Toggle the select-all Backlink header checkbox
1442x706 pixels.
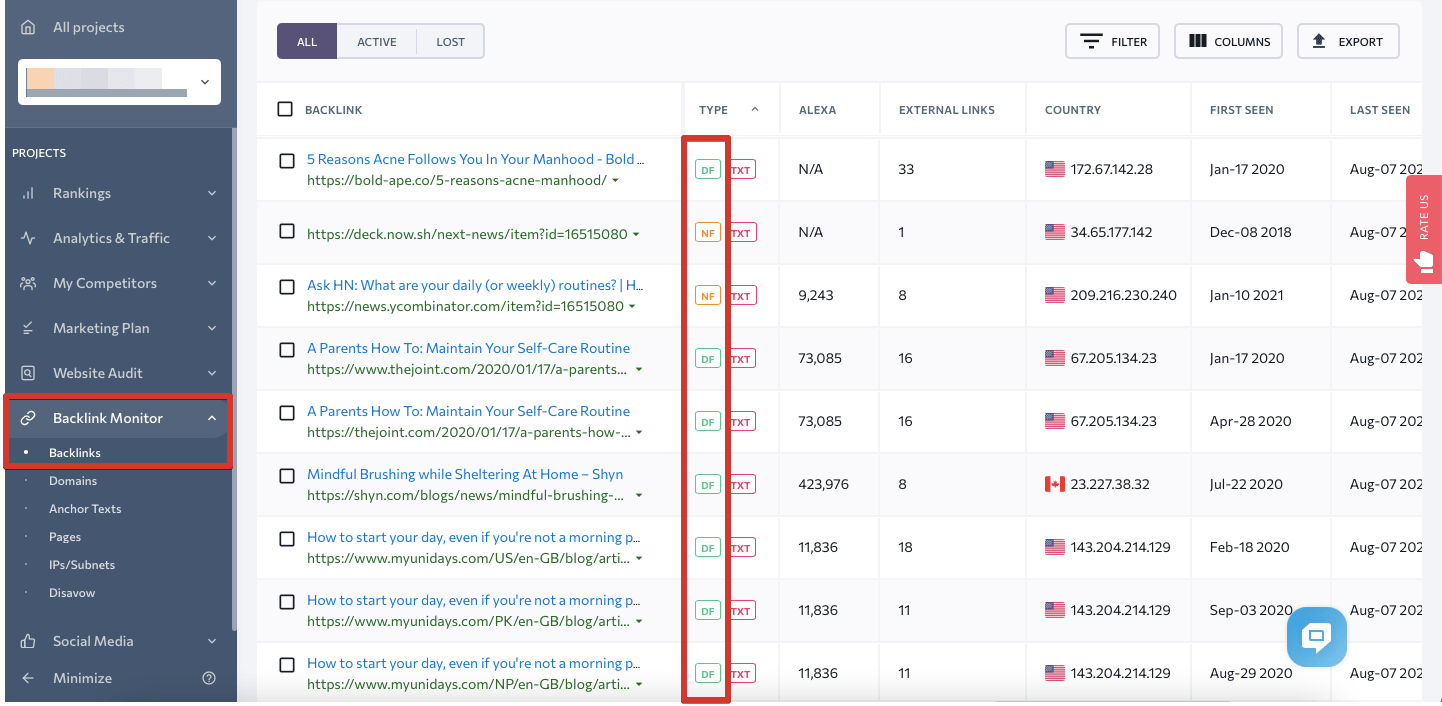click(285, 109)
